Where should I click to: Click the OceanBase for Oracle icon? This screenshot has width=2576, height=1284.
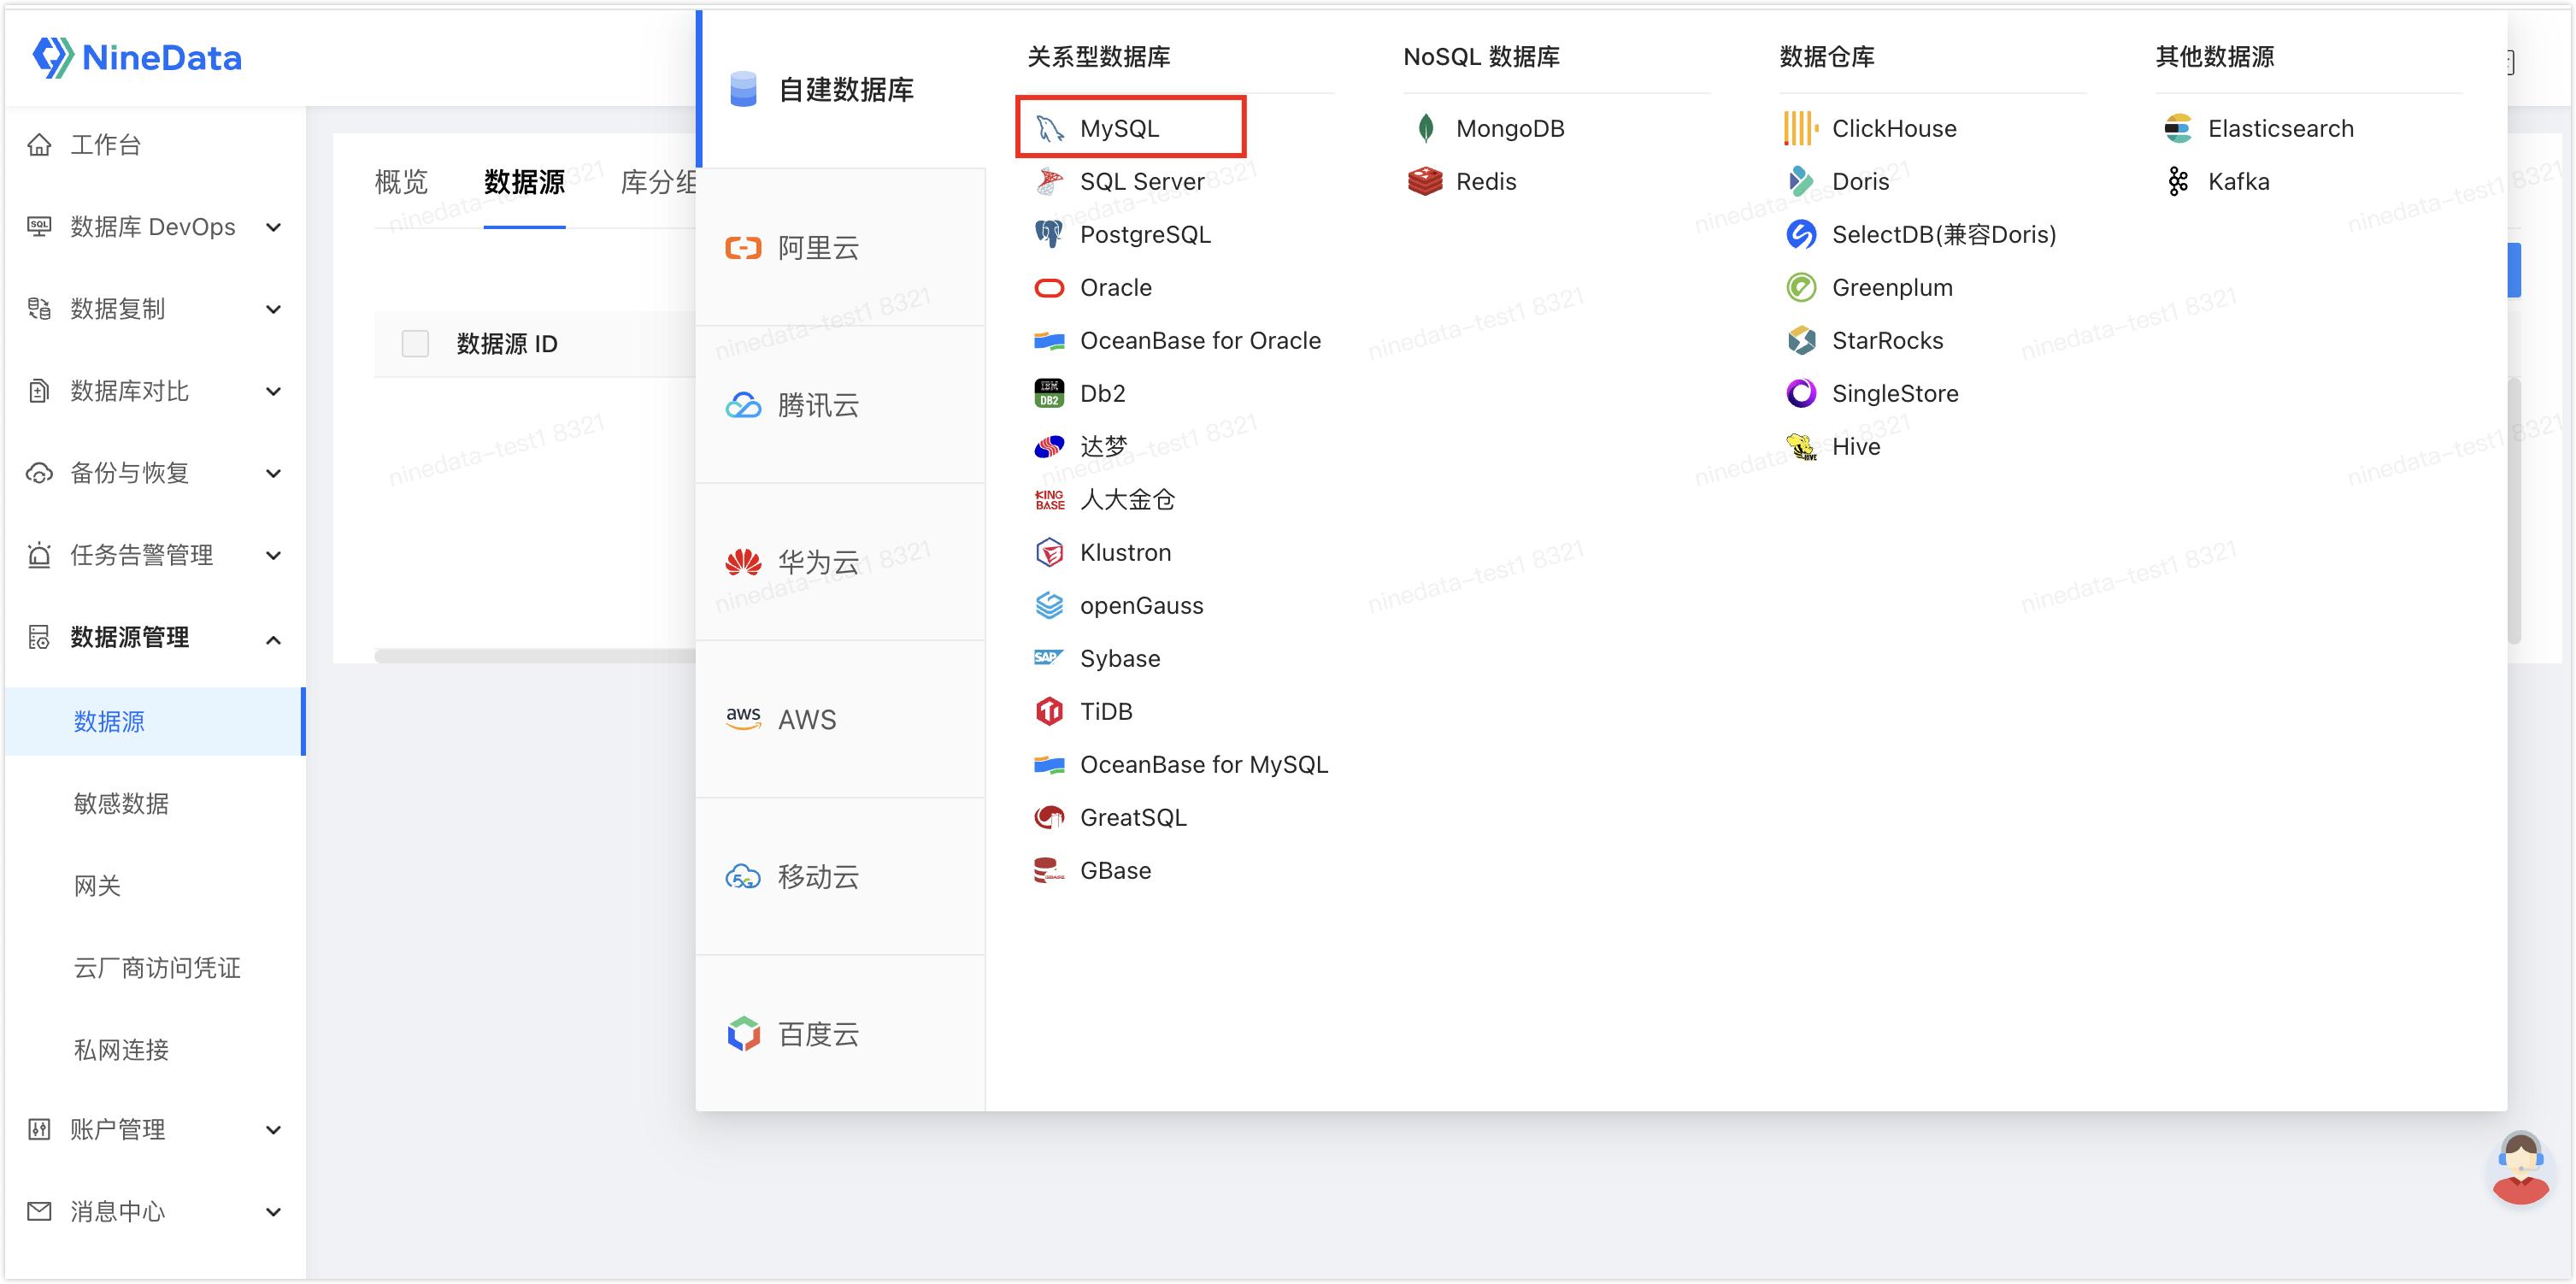coord(1049,341)
